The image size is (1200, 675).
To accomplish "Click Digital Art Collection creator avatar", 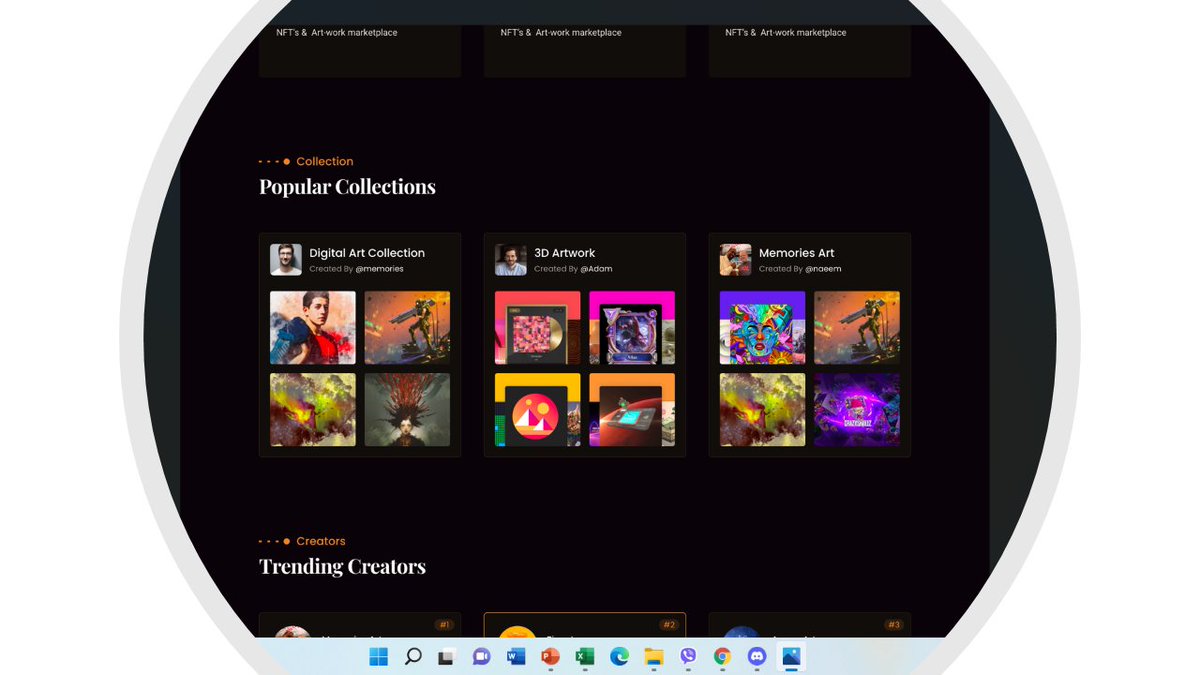I will click(x=286, y=260).
